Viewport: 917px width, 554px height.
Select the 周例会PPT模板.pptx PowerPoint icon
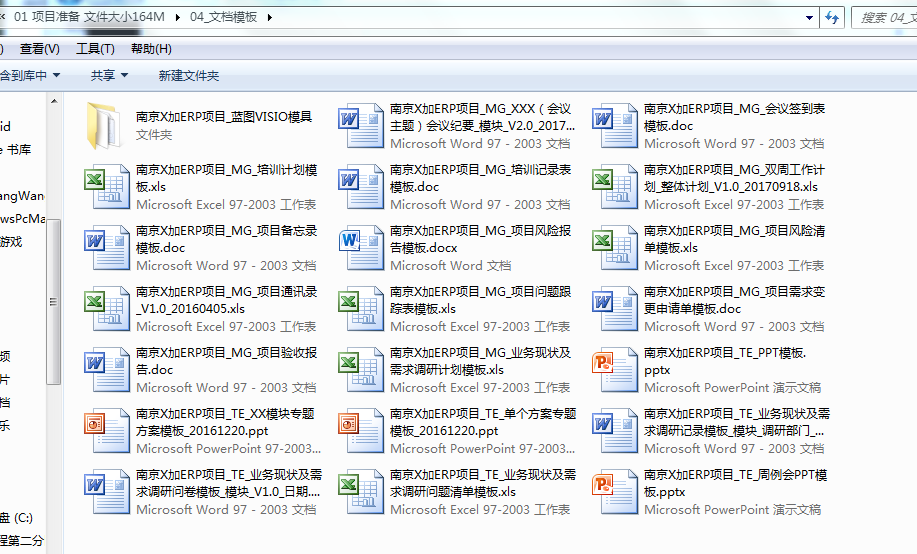[x=615, y=491]
